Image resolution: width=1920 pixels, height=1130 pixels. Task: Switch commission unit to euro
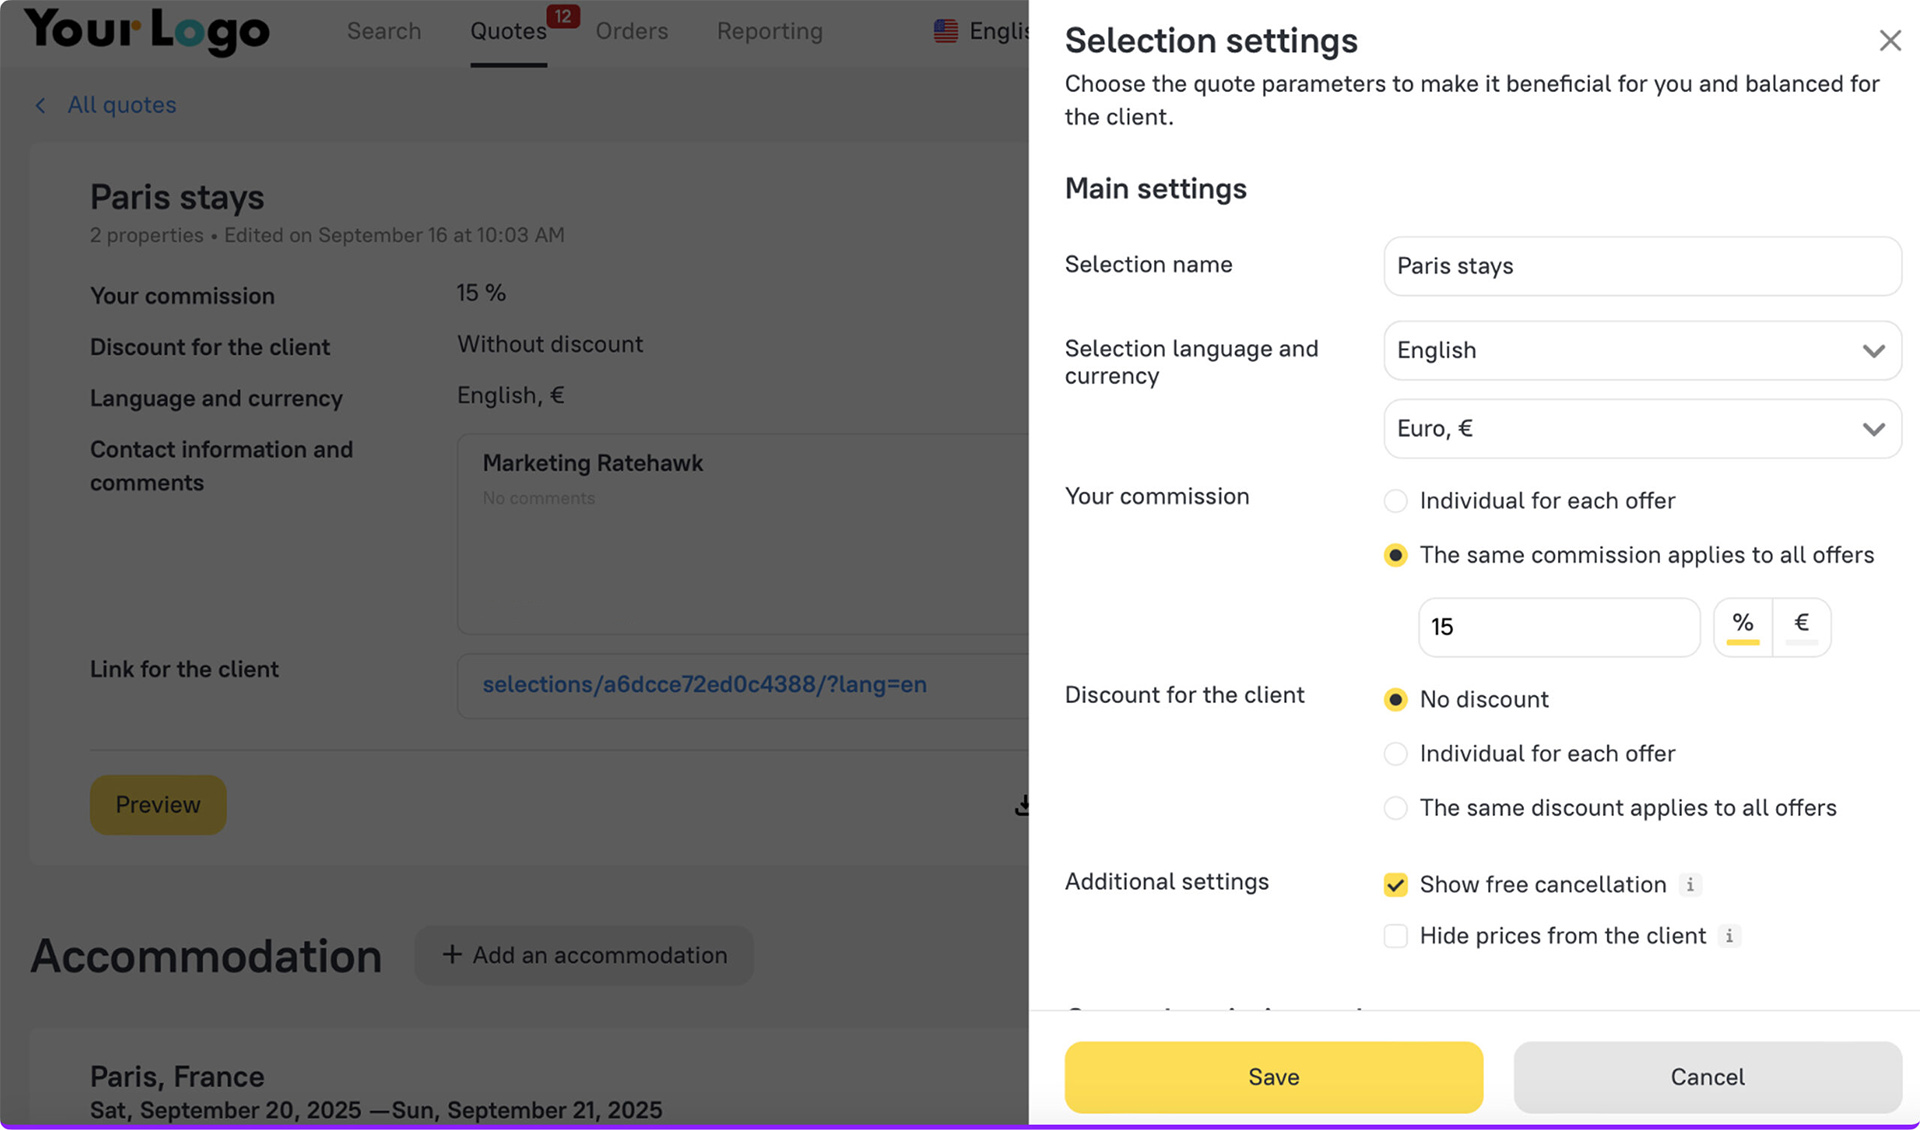1801,626
